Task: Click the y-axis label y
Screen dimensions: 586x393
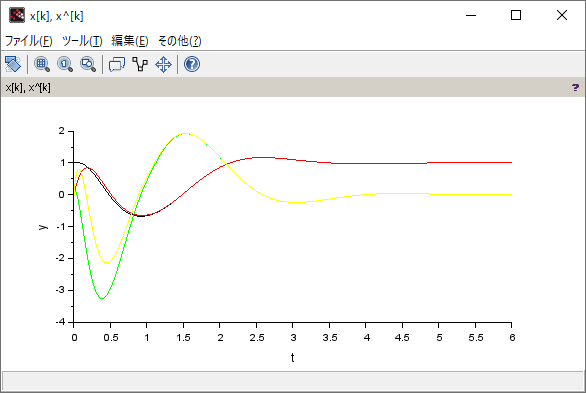Action: click(43, 227)
